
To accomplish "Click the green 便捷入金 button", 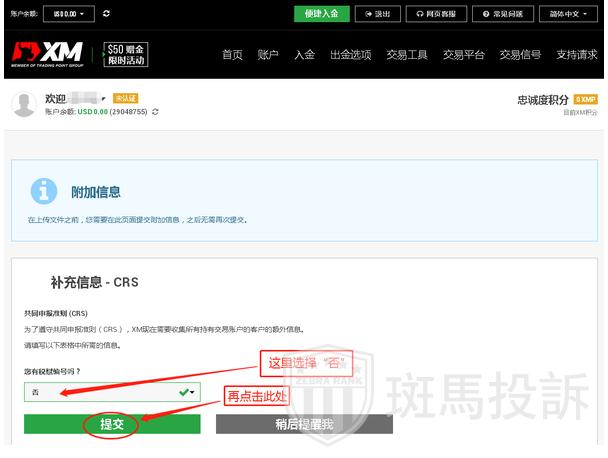I will click(321, 14).
